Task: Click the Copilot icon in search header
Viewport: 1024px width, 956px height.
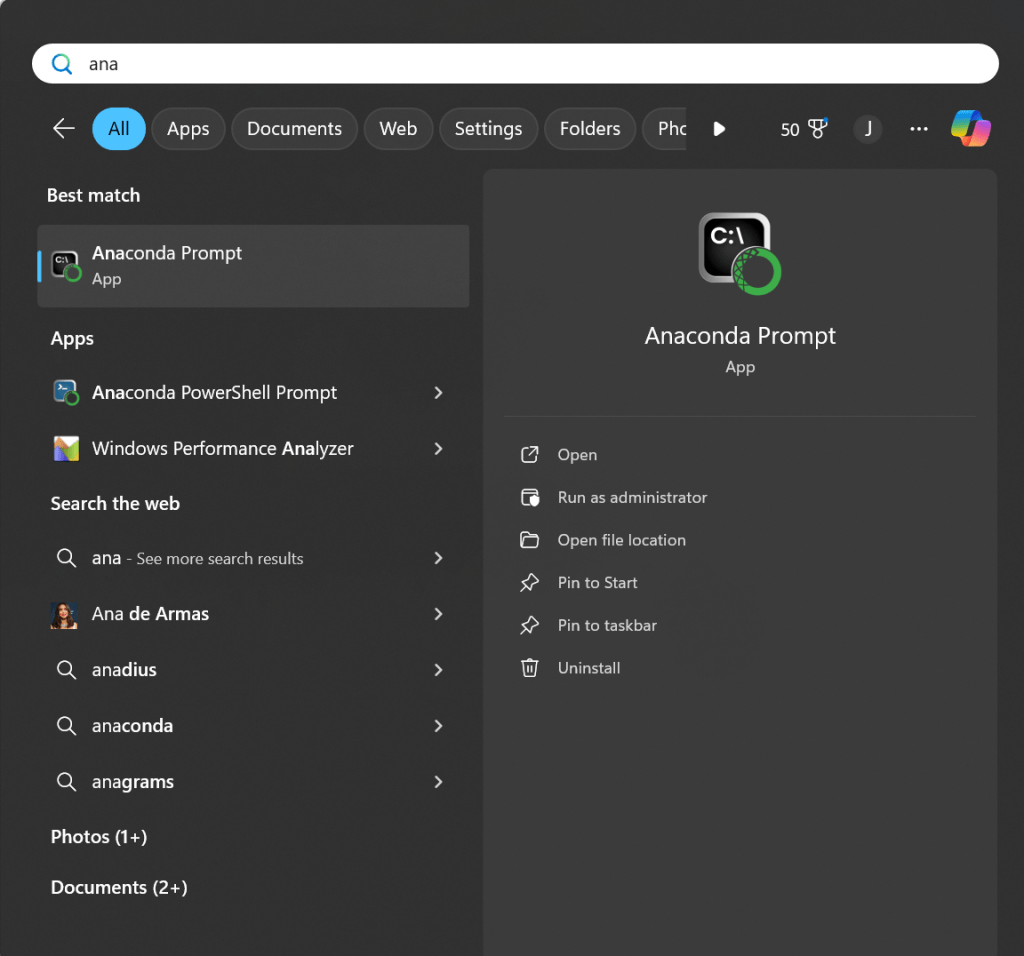Action: tap(970, 129)
